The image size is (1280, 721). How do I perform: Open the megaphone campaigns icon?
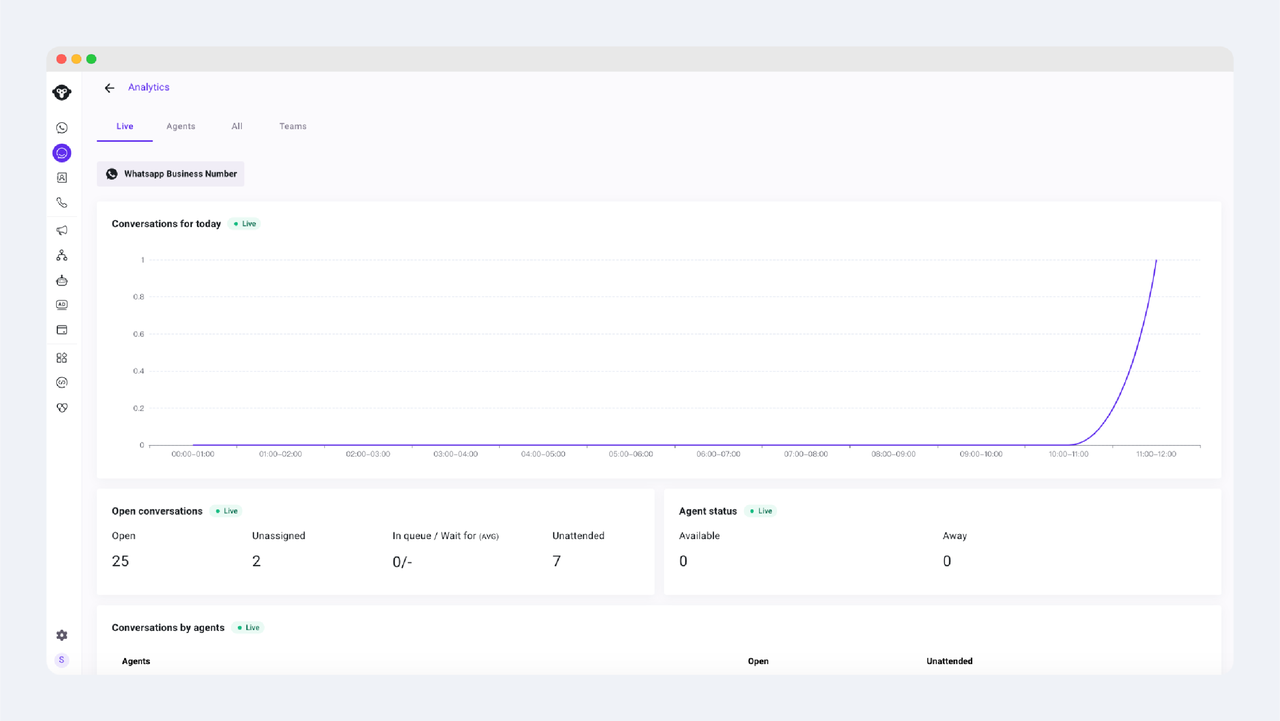(62, 231)
